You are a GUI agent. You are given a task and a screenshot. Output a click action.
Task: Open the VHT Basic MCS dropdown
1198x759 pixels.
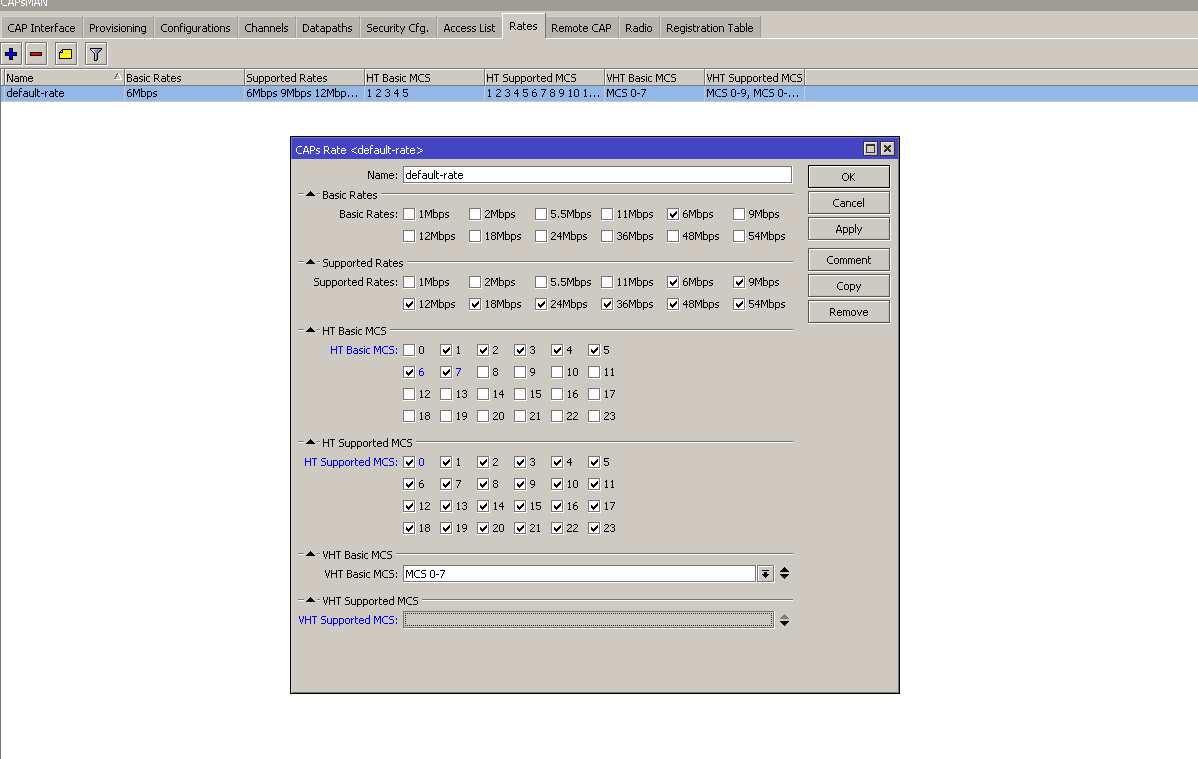(766, 573)
